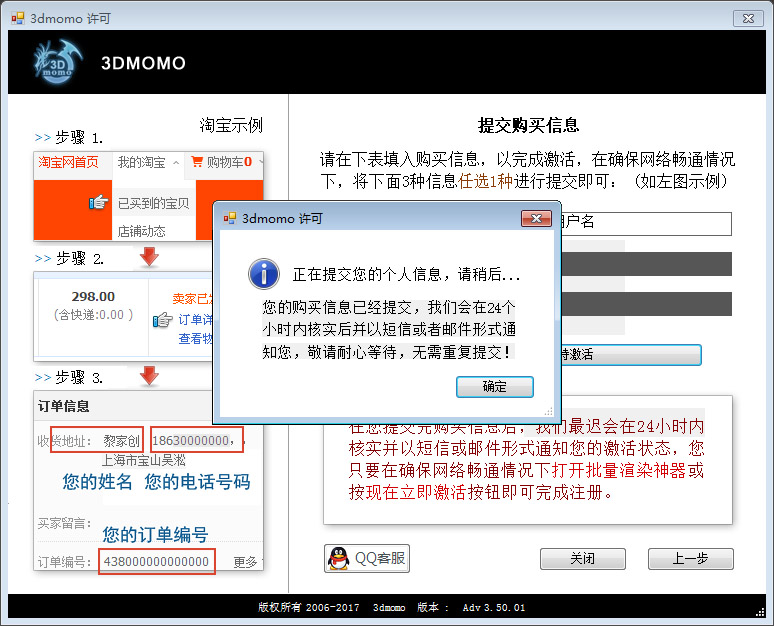
Task: Click the 购物车 shopping cart icon
Action: 197,161
